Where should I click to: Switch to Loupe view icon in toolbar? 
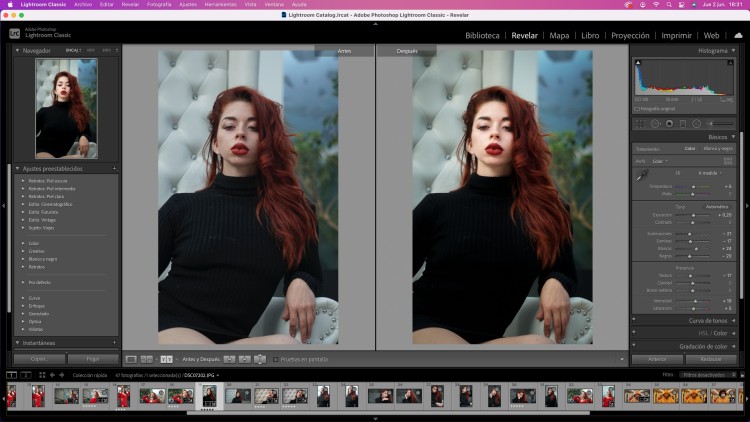131,359
